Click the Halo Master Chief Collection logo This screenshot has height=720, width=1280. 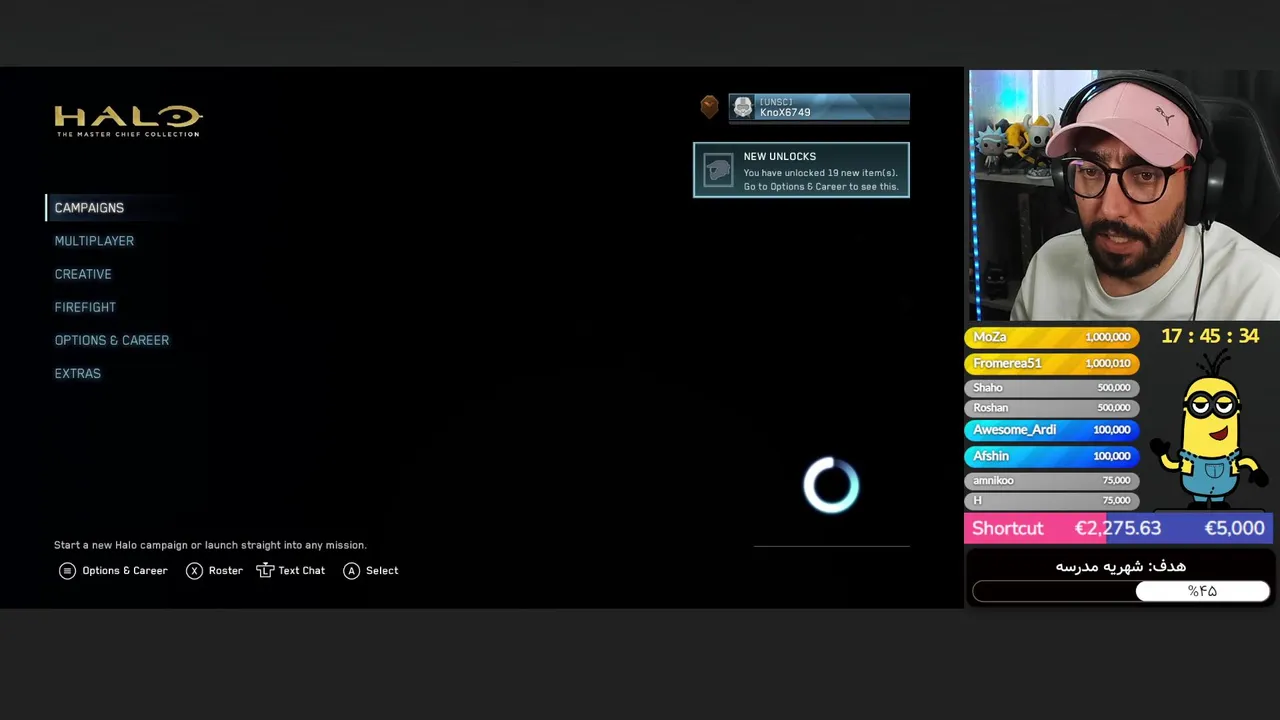(128, 121)
